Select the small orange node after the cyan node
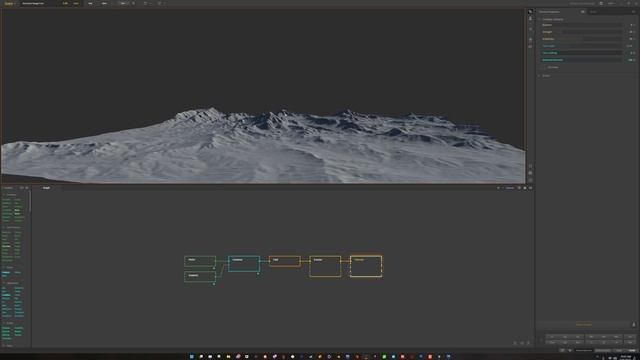640x360 pixels. 285,261
